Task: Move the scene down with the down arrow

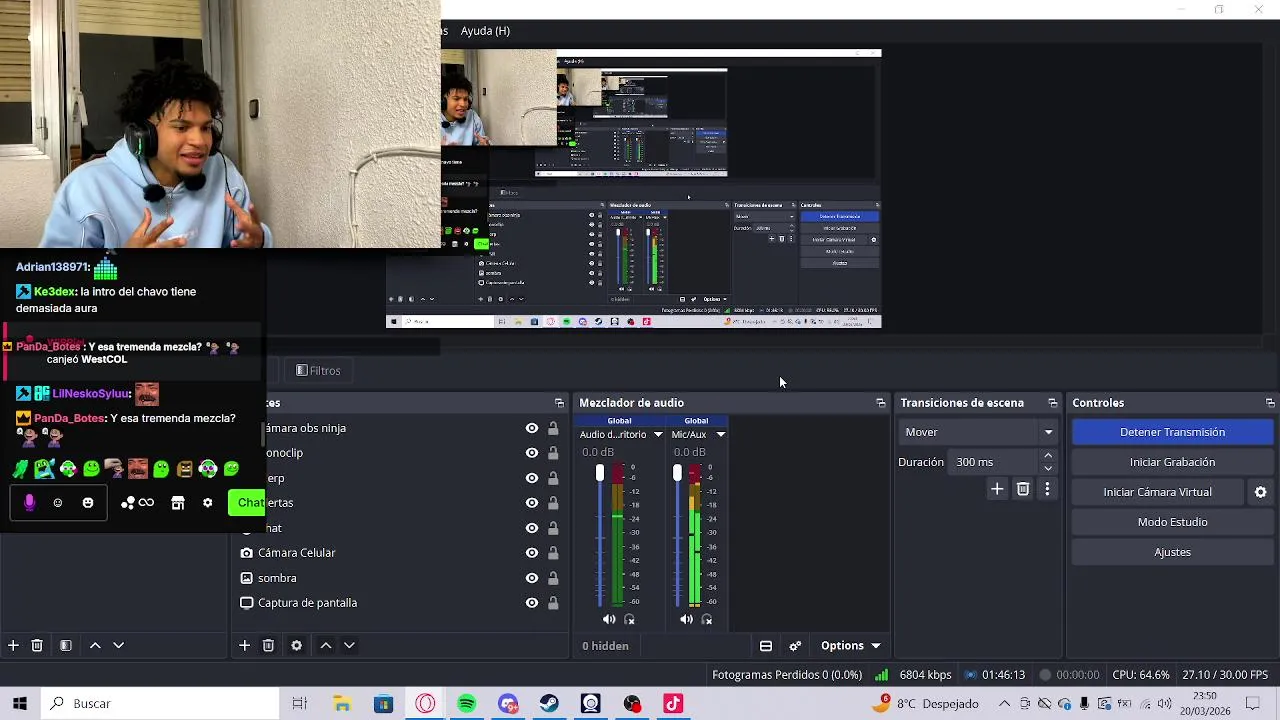Action: pyautogui.click(x=118, y=646)
